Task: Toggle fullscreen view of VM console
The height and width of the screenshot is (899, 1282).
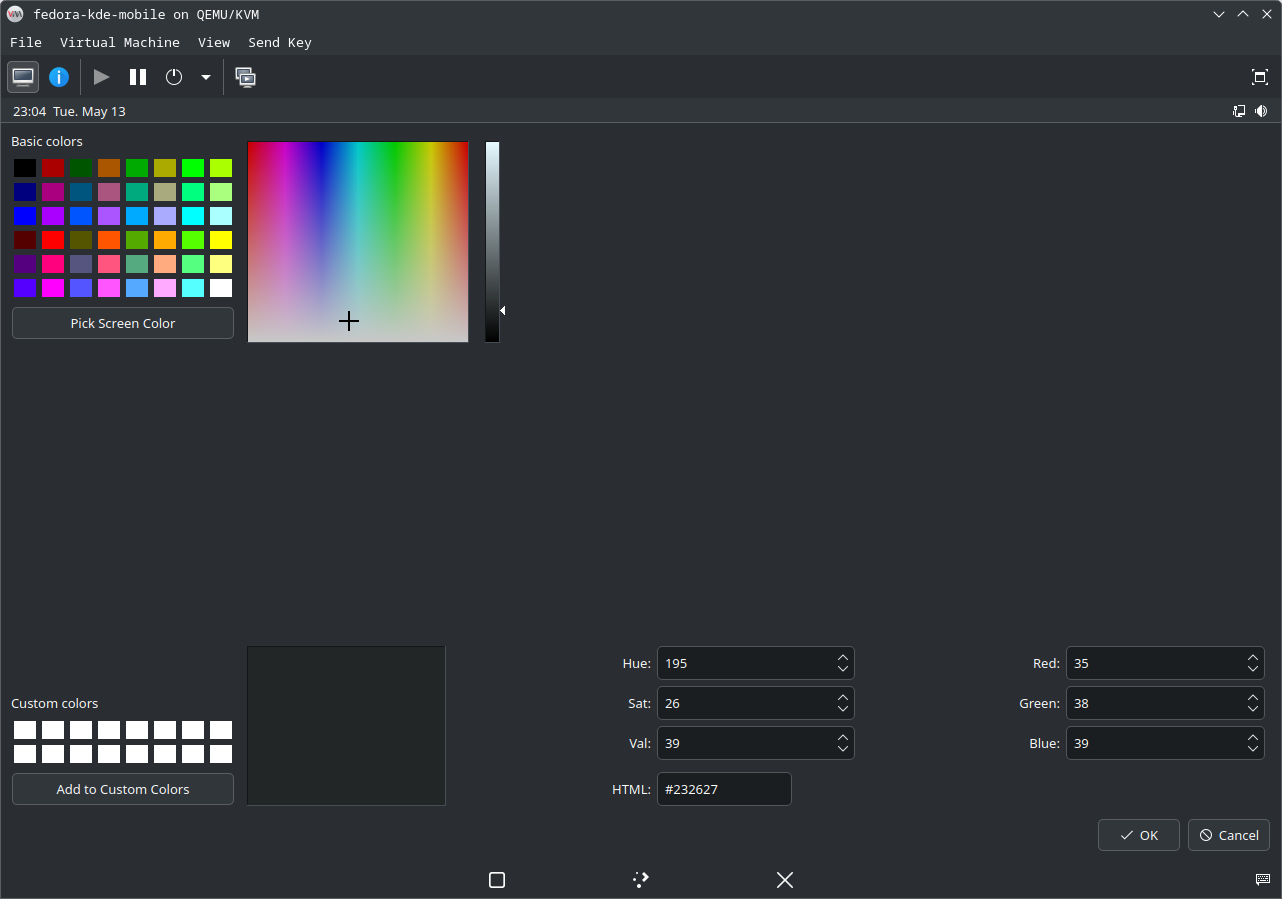Action: [x=1260, y=77]
